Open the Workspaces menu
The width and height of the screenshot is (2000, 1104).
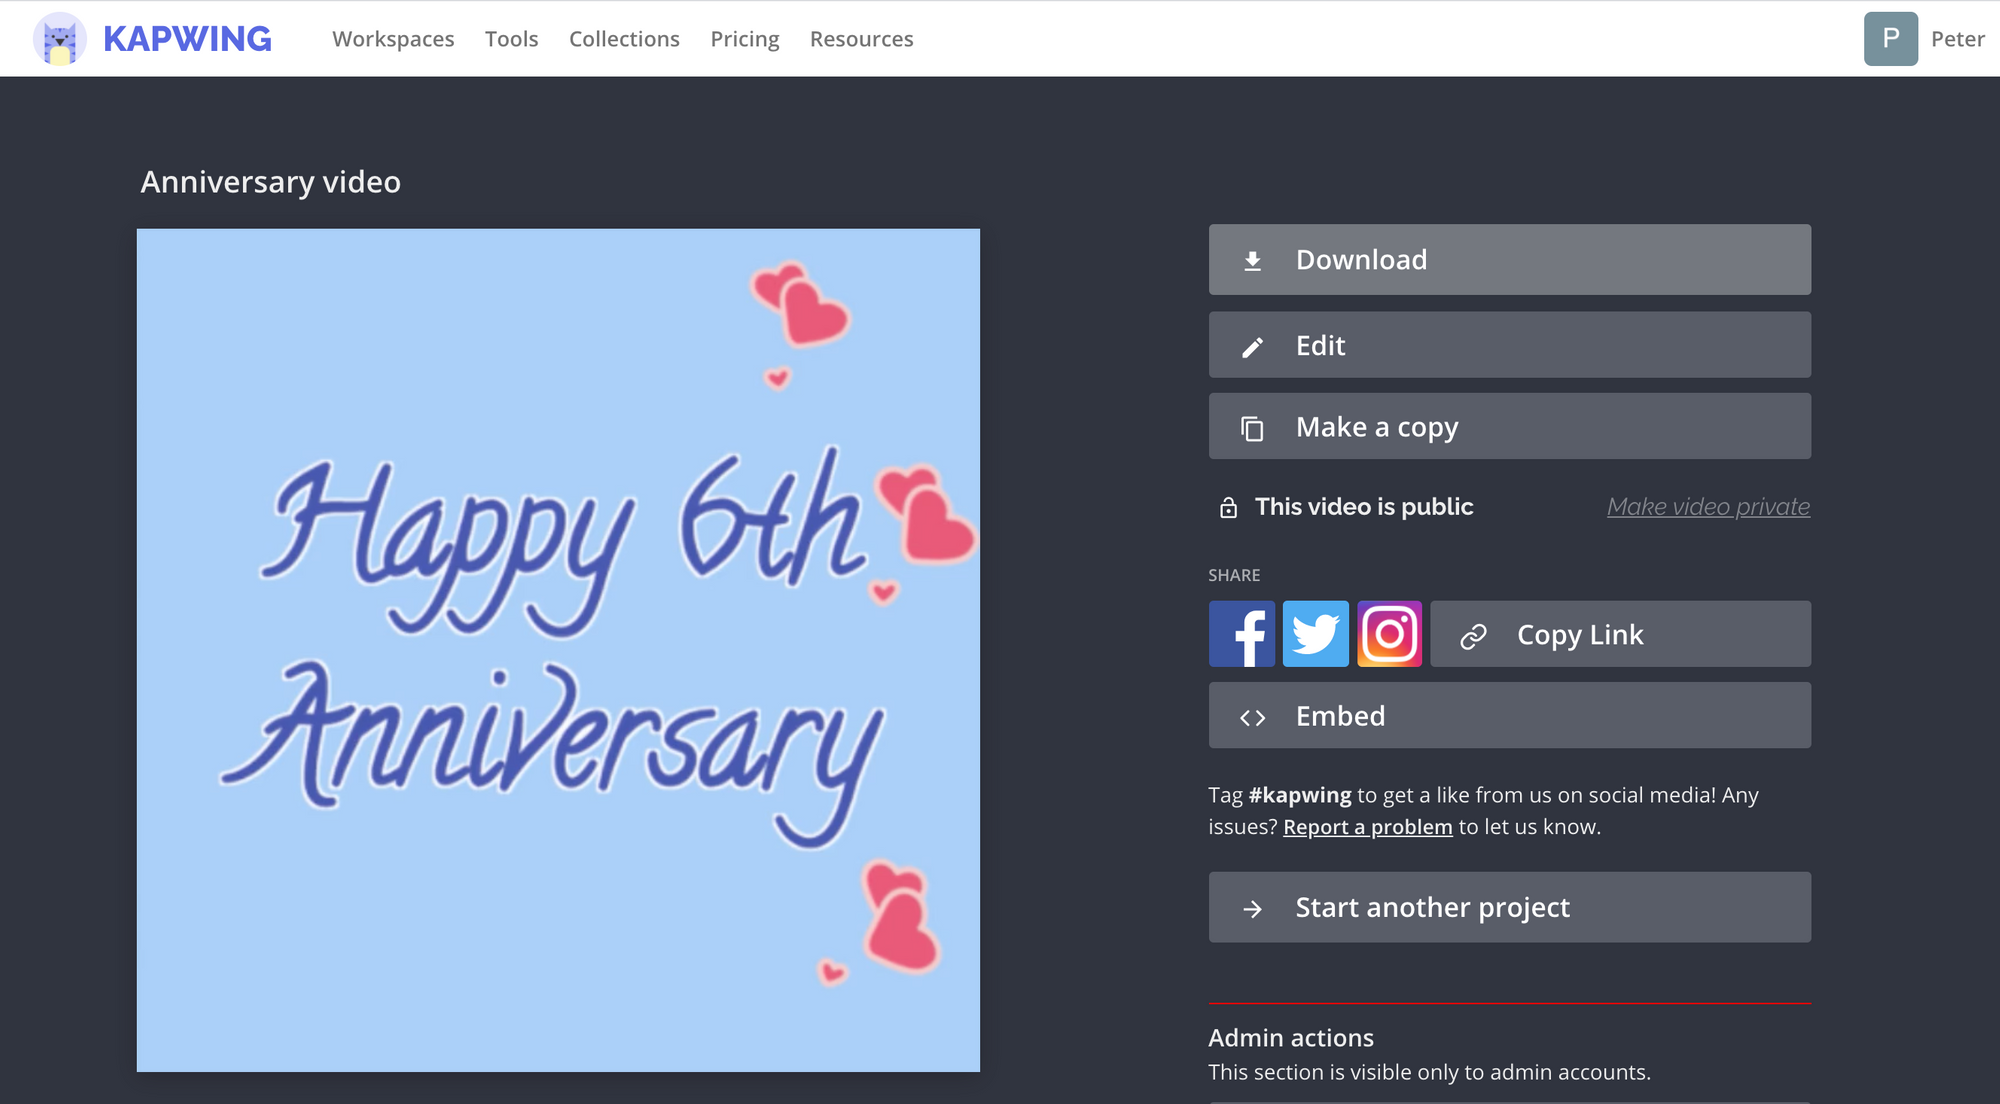tap(393, 39)
